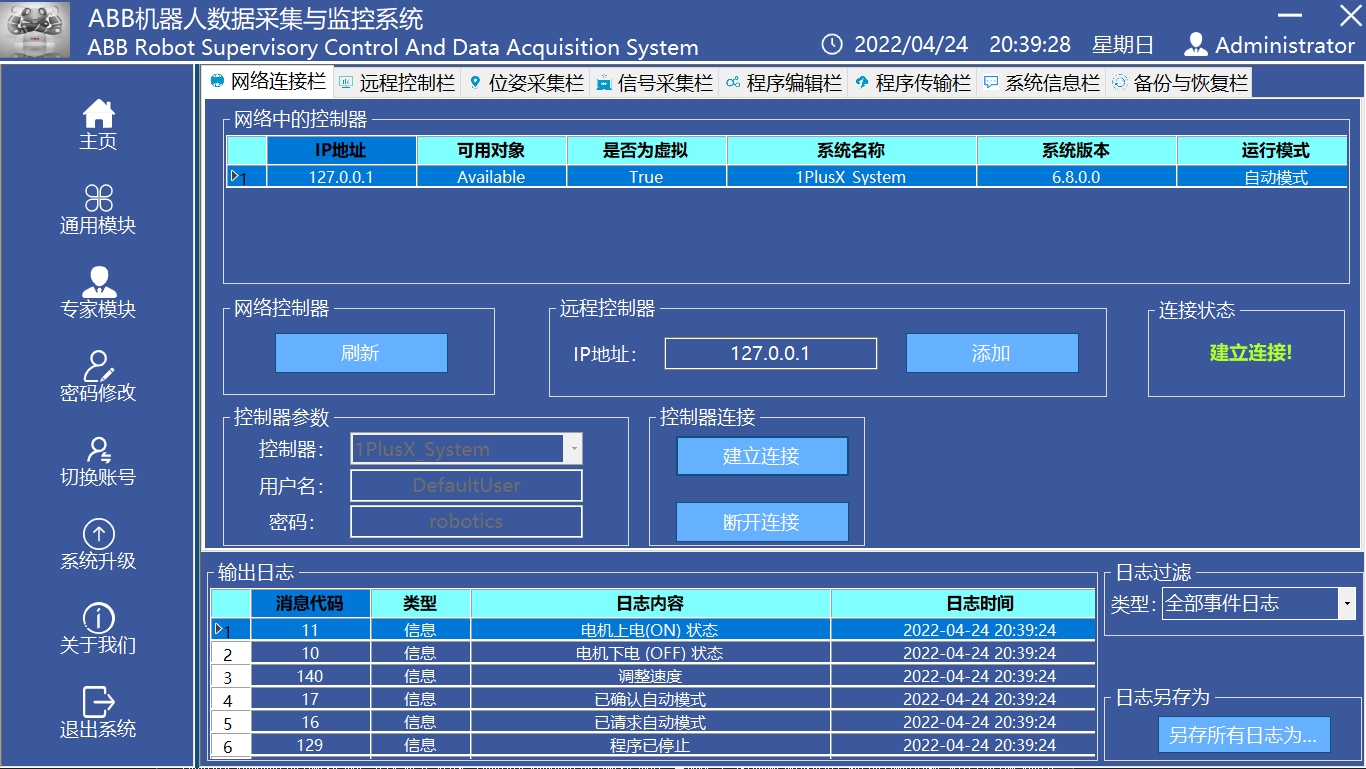Select the 已确认自动模式 log row
Viewport: 1366px width, 769px height.
click(653, 699)
